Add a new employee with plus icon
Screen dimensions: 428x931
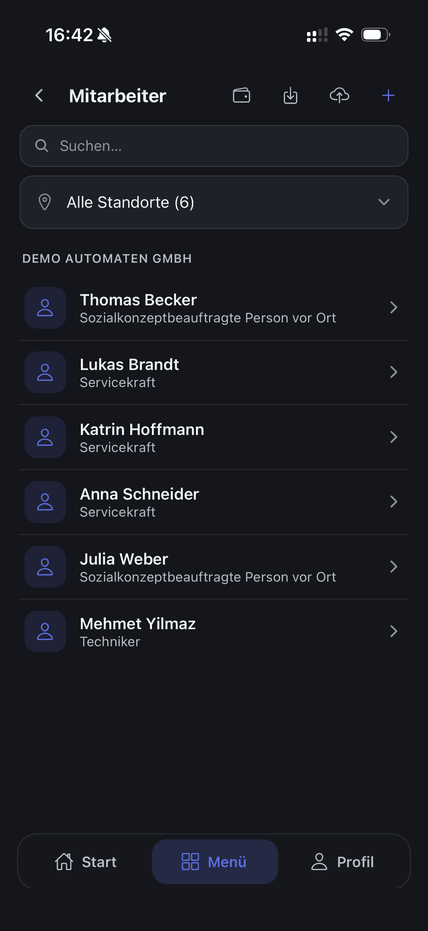(x=388, y=96)
